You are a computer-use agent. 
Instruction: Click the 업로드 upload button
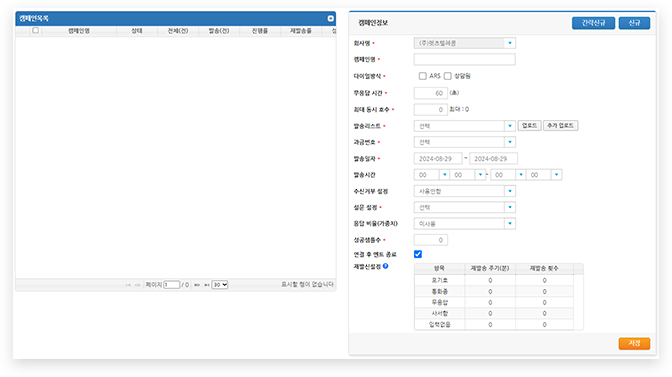[x=529, y=126]
